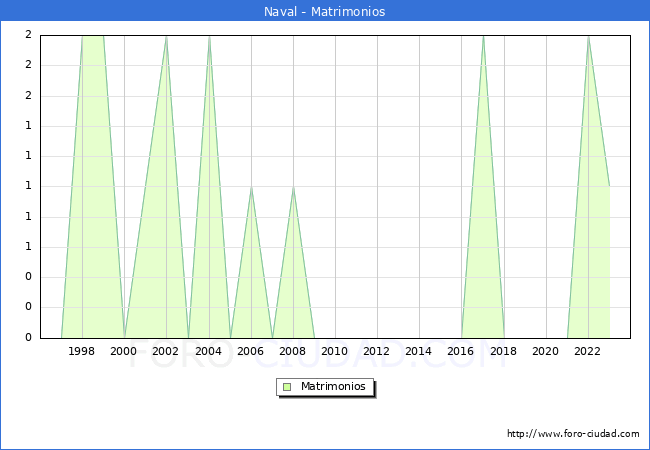Click the 2022 peak data point
650x450 pixels.
tap(588, 37)
